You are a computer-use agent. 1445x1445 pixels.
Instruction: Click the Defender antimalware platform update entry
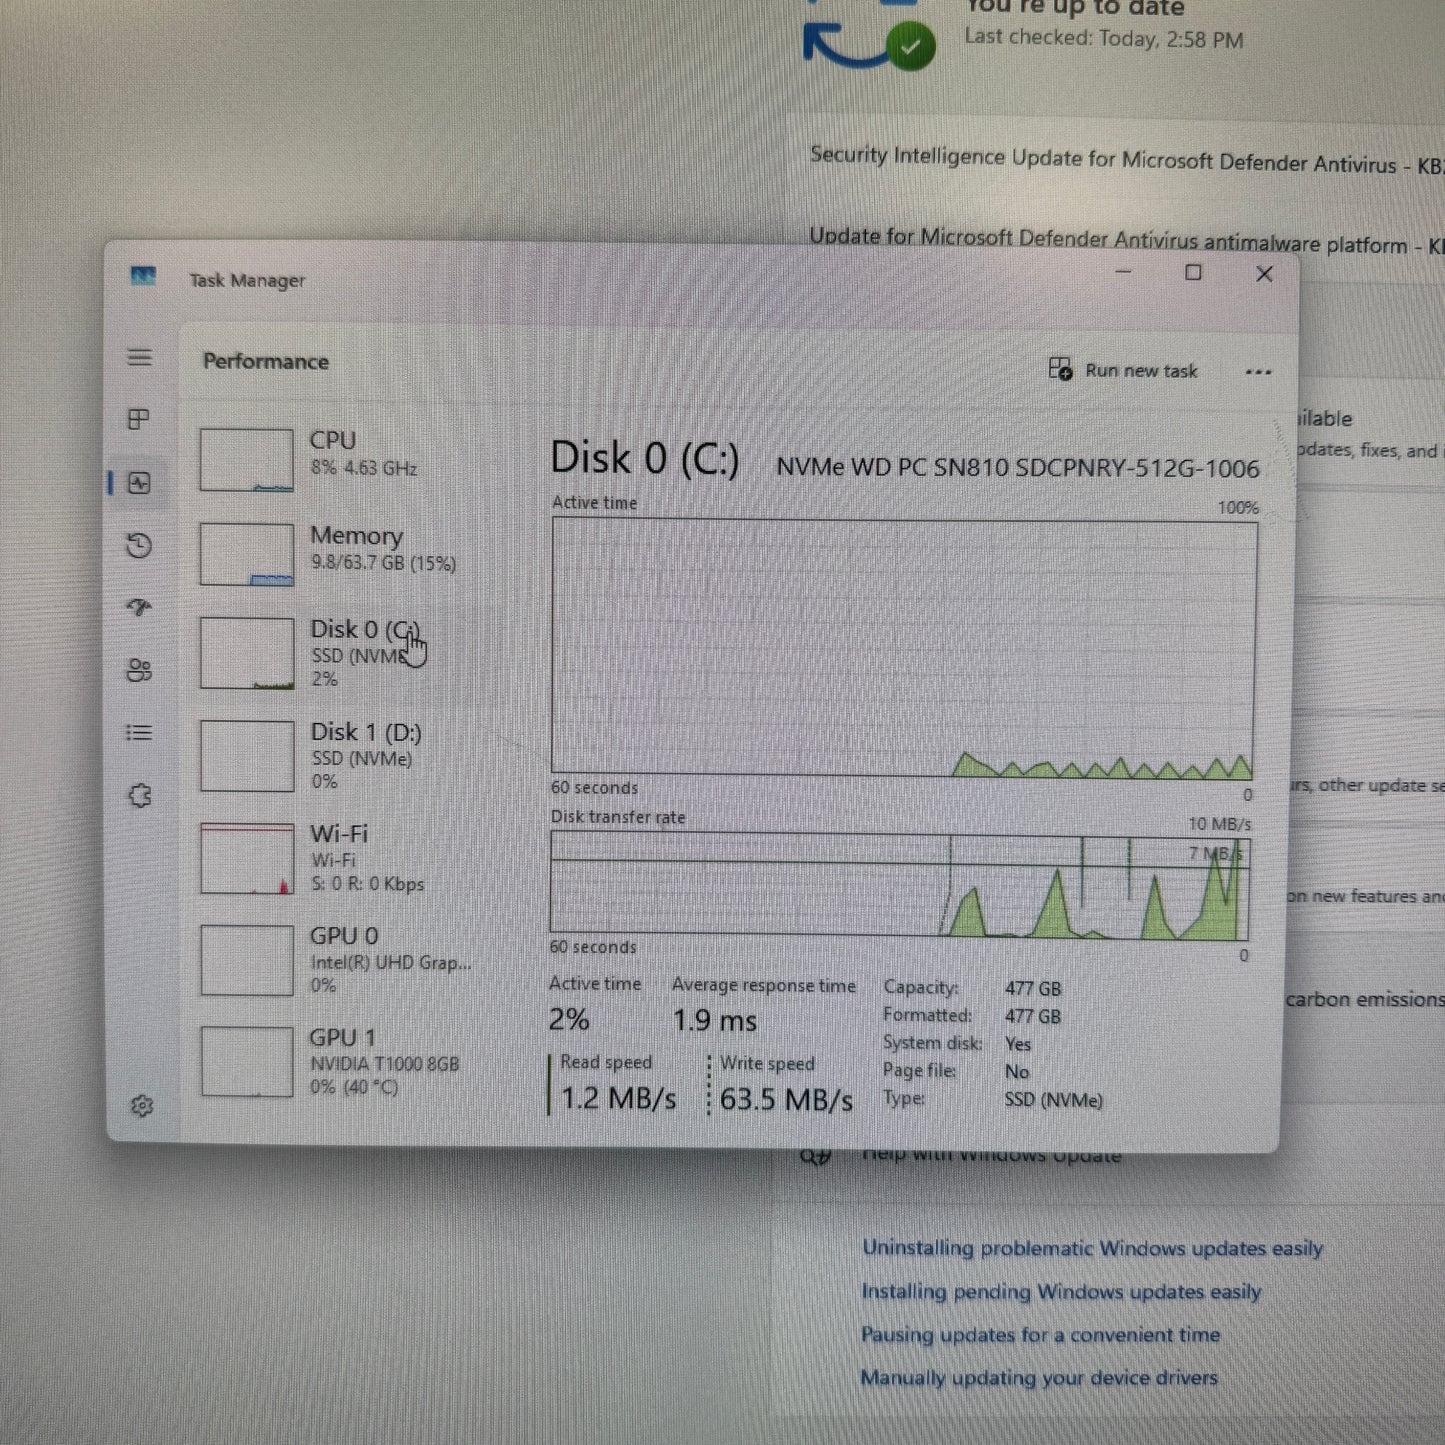tap(1127, 240)
